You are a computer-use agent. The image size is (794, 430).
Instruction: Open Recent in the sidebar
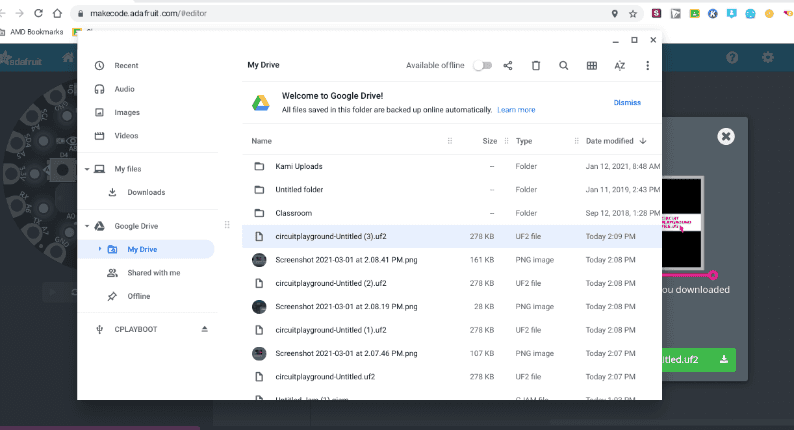pos(126,65)
